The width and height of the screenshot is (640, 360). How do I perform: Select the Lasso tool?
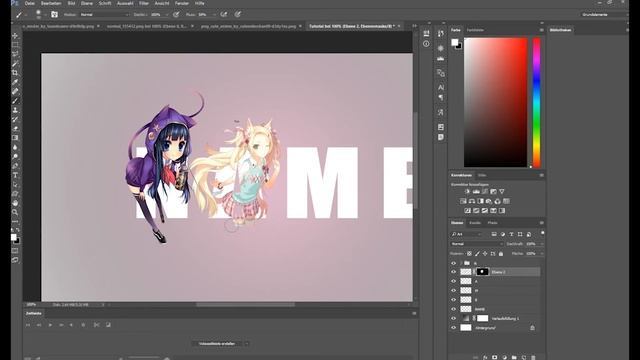(15, 54)
